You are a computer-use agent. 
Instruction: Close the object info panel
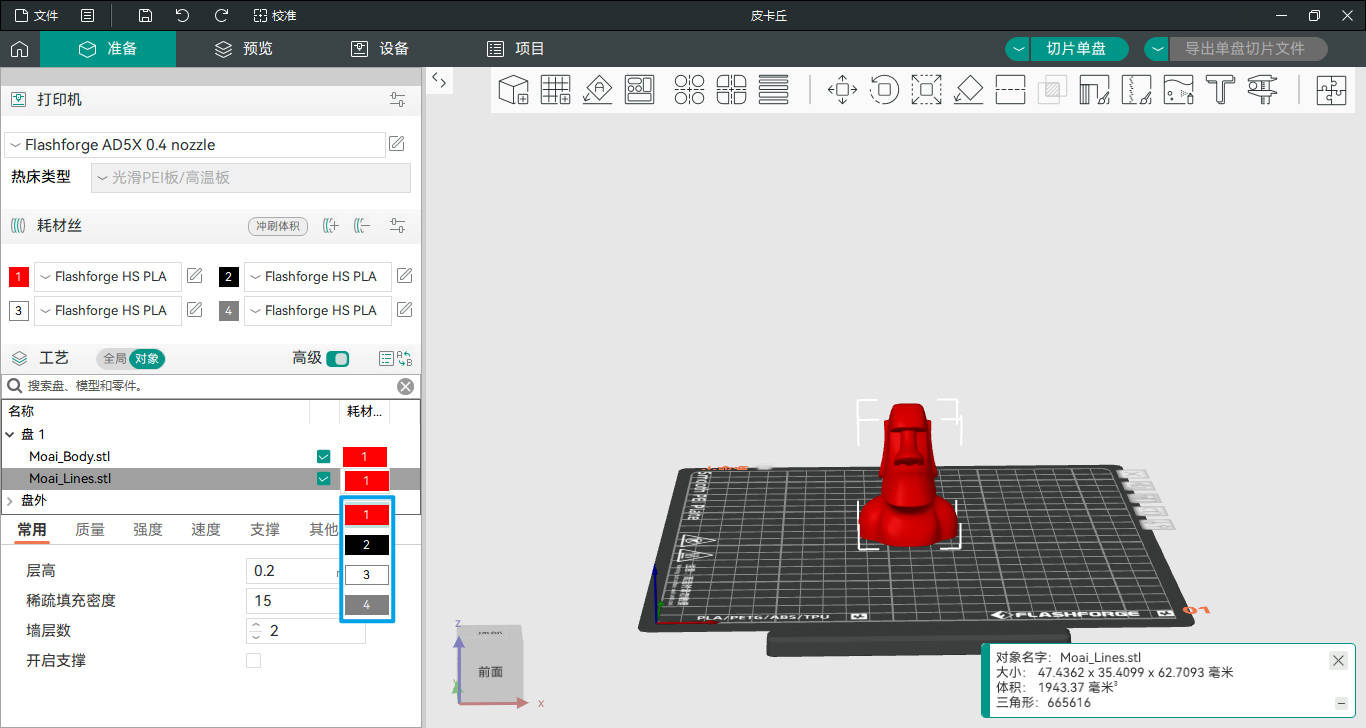1338,660
